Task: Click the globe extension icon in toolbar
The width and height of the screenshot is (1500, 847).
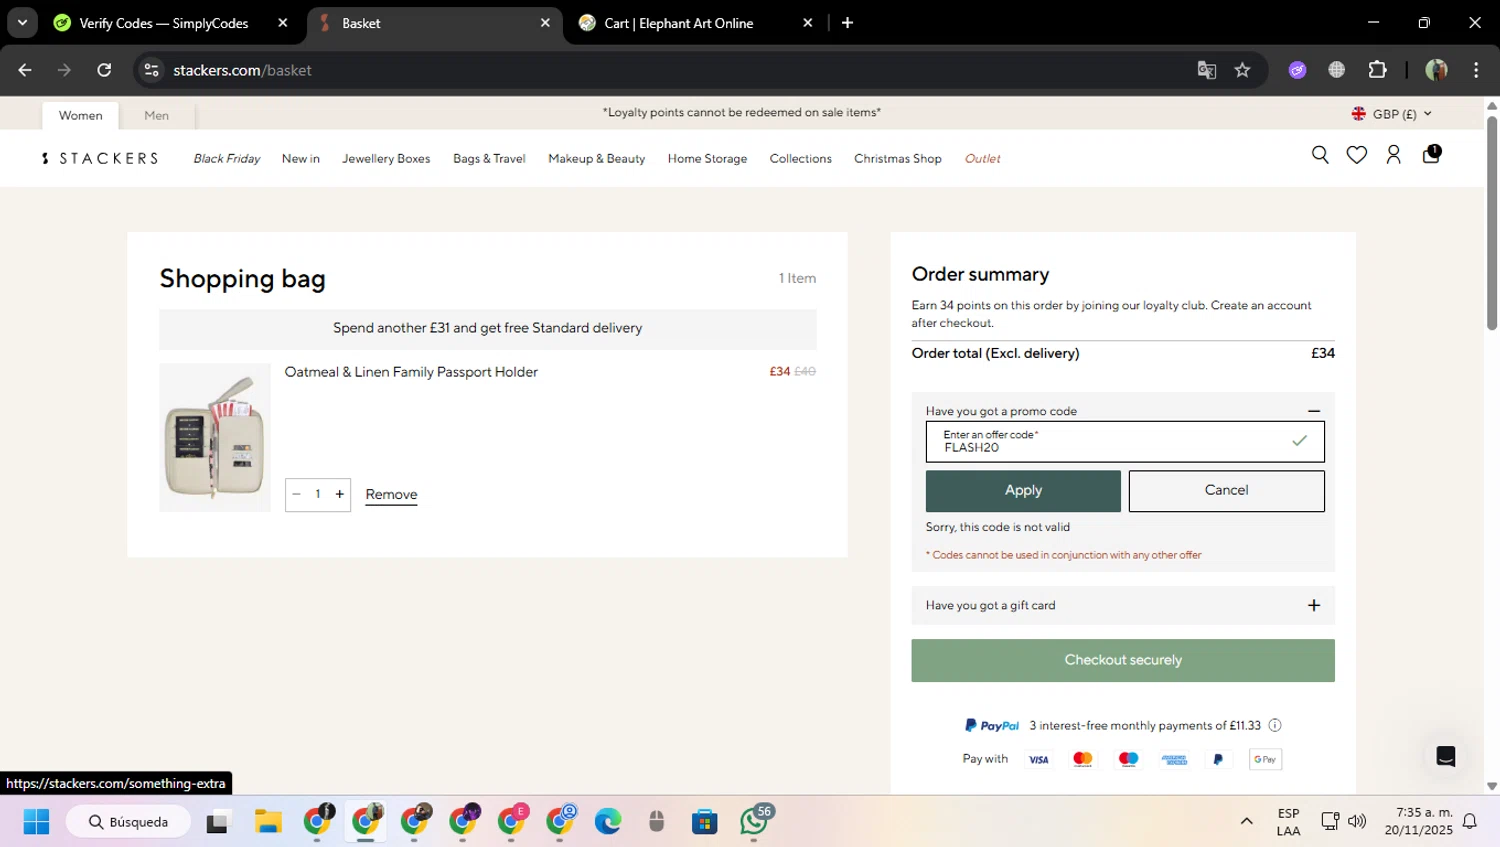Action: point(1336,70)
